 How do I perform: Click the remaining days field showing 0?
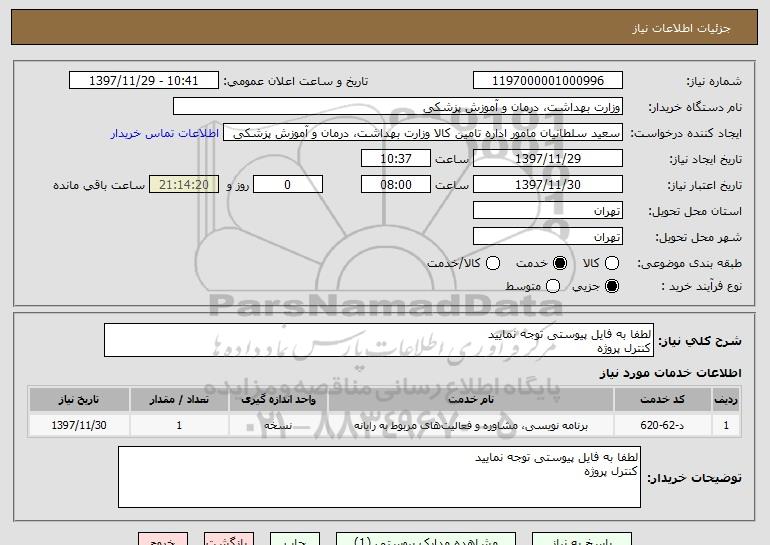click(288, 185)
